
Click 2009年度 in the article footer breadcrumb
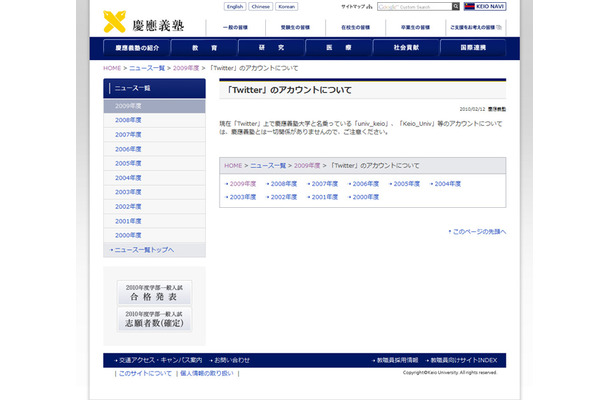pyautogui.click(x=307, y=166)
